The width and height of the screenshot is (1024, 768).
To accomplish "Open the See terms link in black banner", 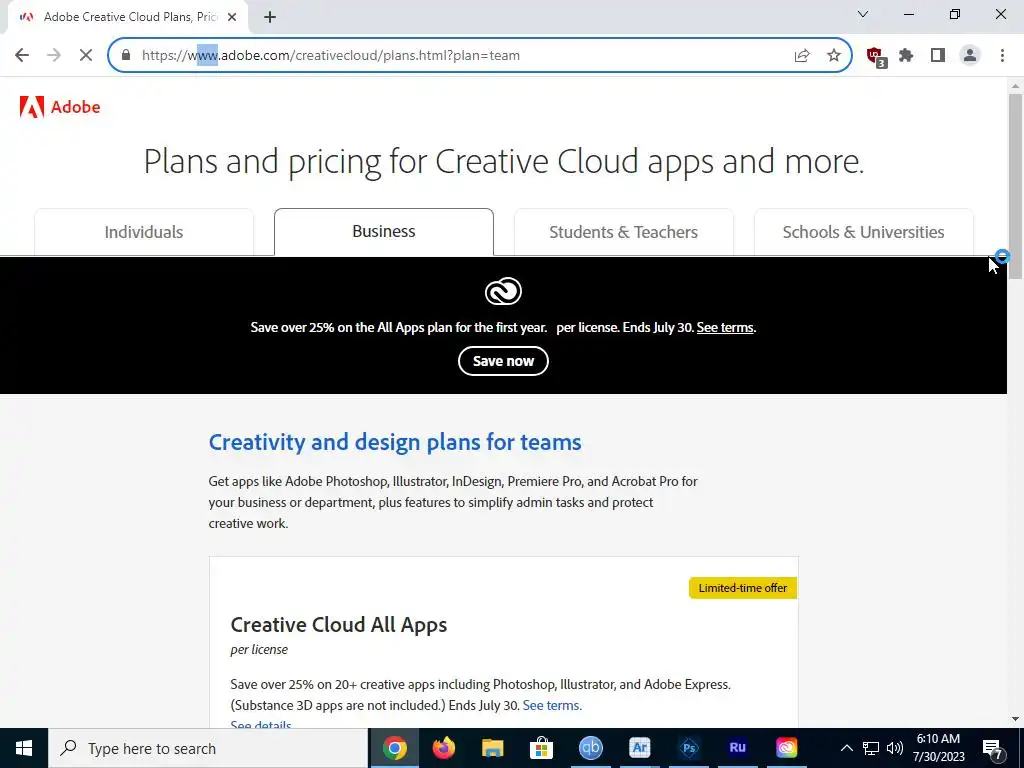I will point(725,328).
